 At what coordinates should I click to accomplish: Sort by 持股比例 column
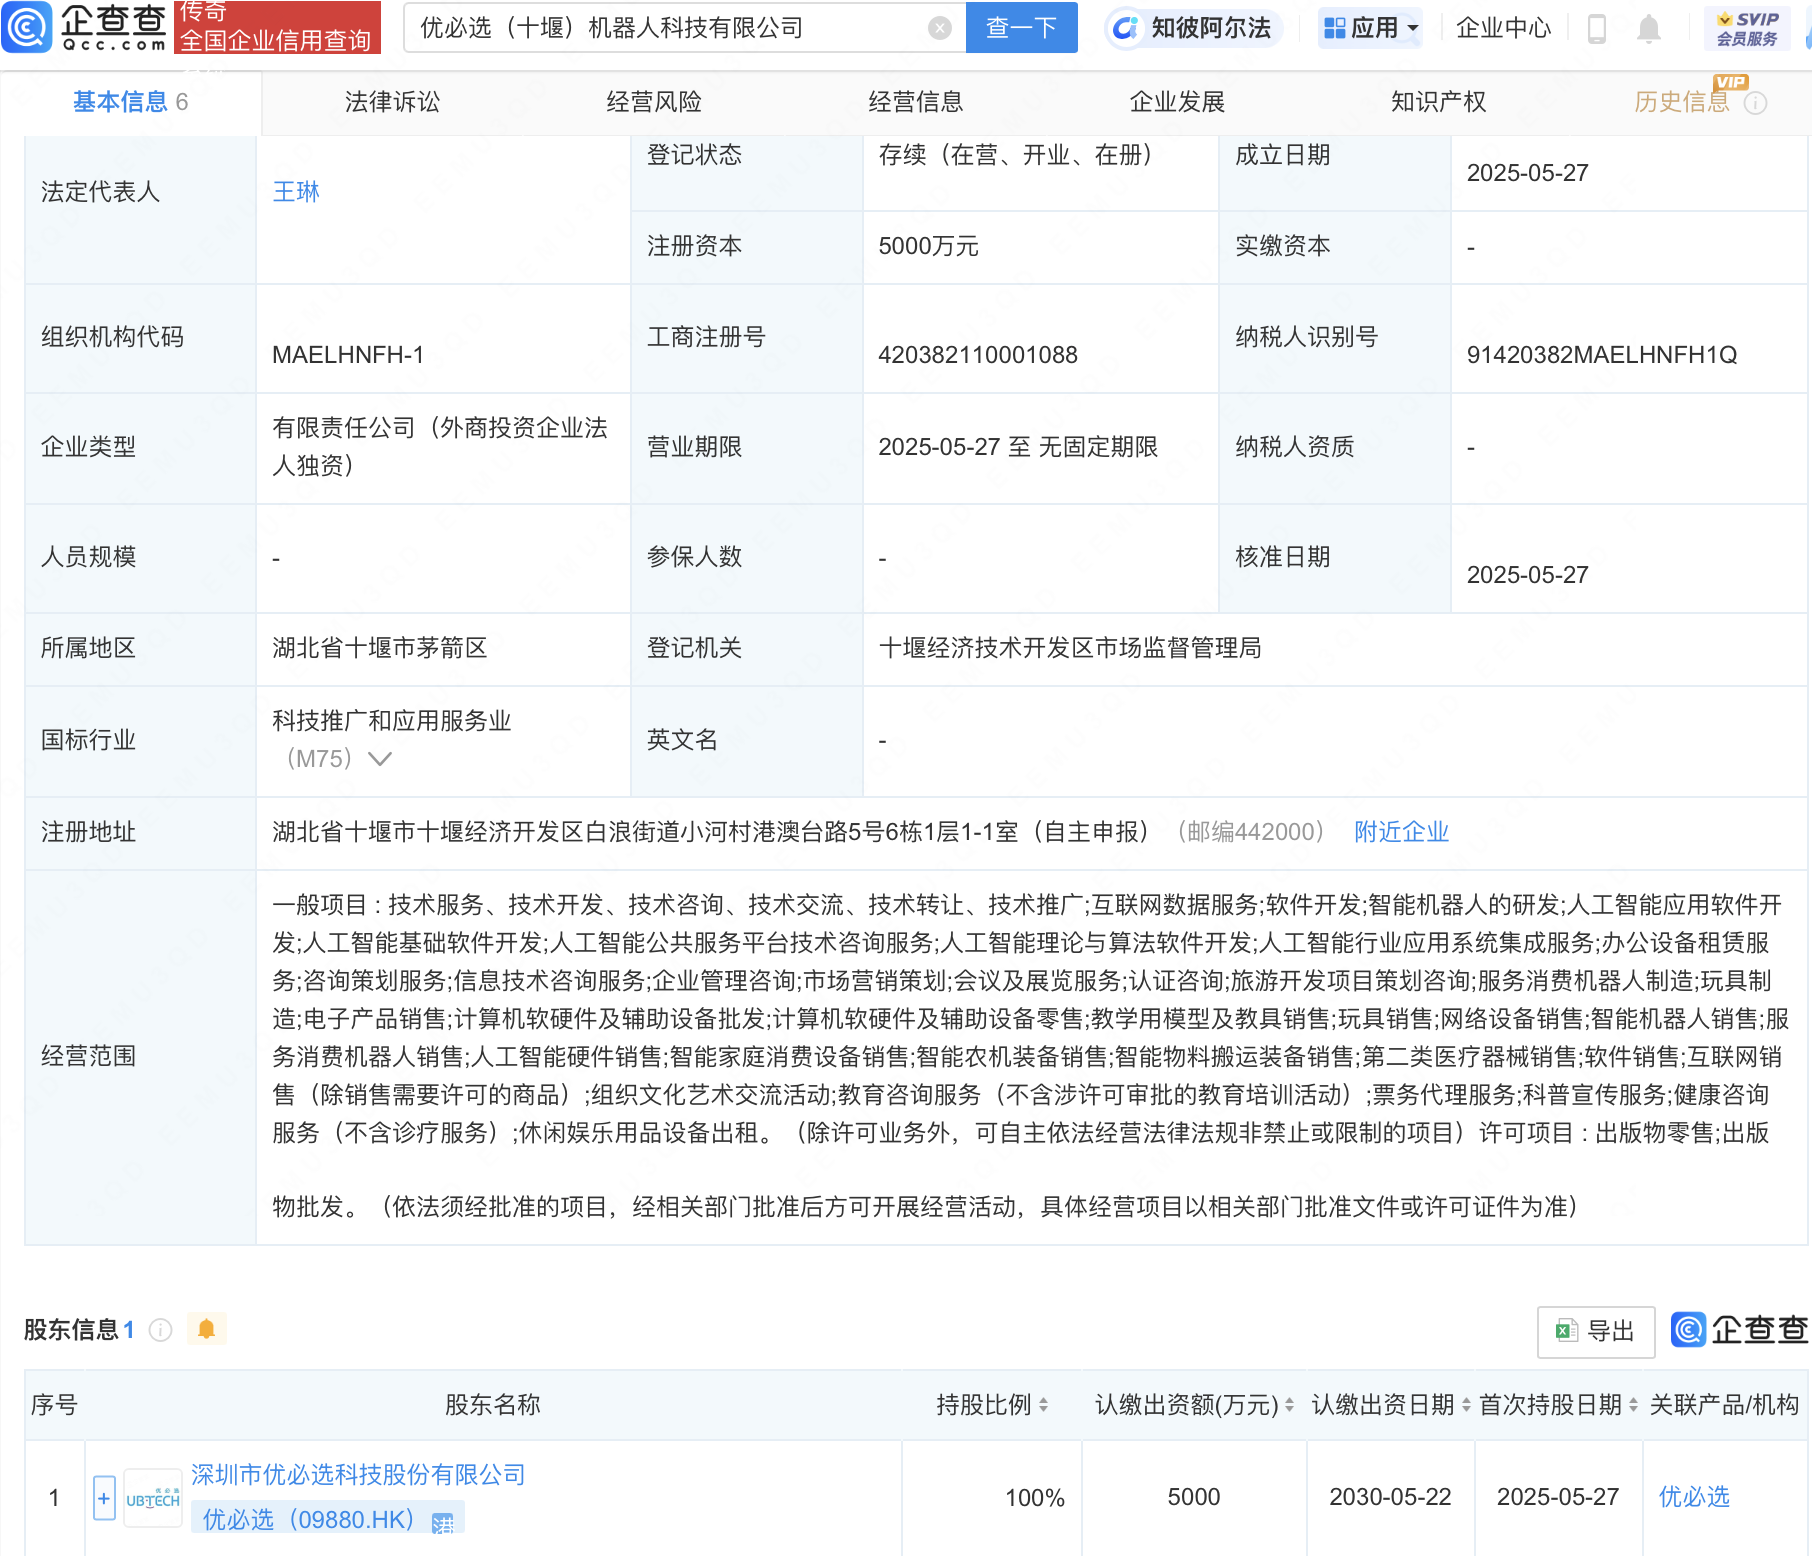[1043, 1405]
